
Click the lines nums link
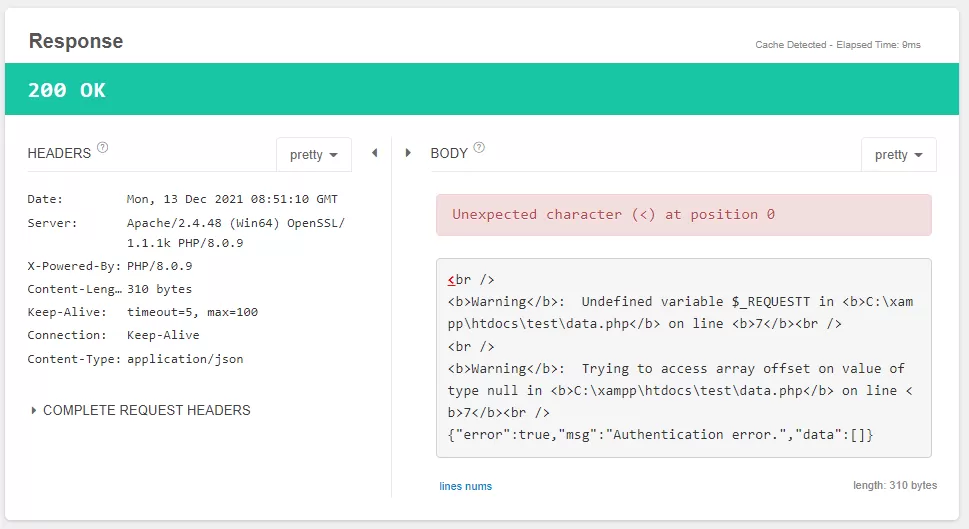click(465, 486)
